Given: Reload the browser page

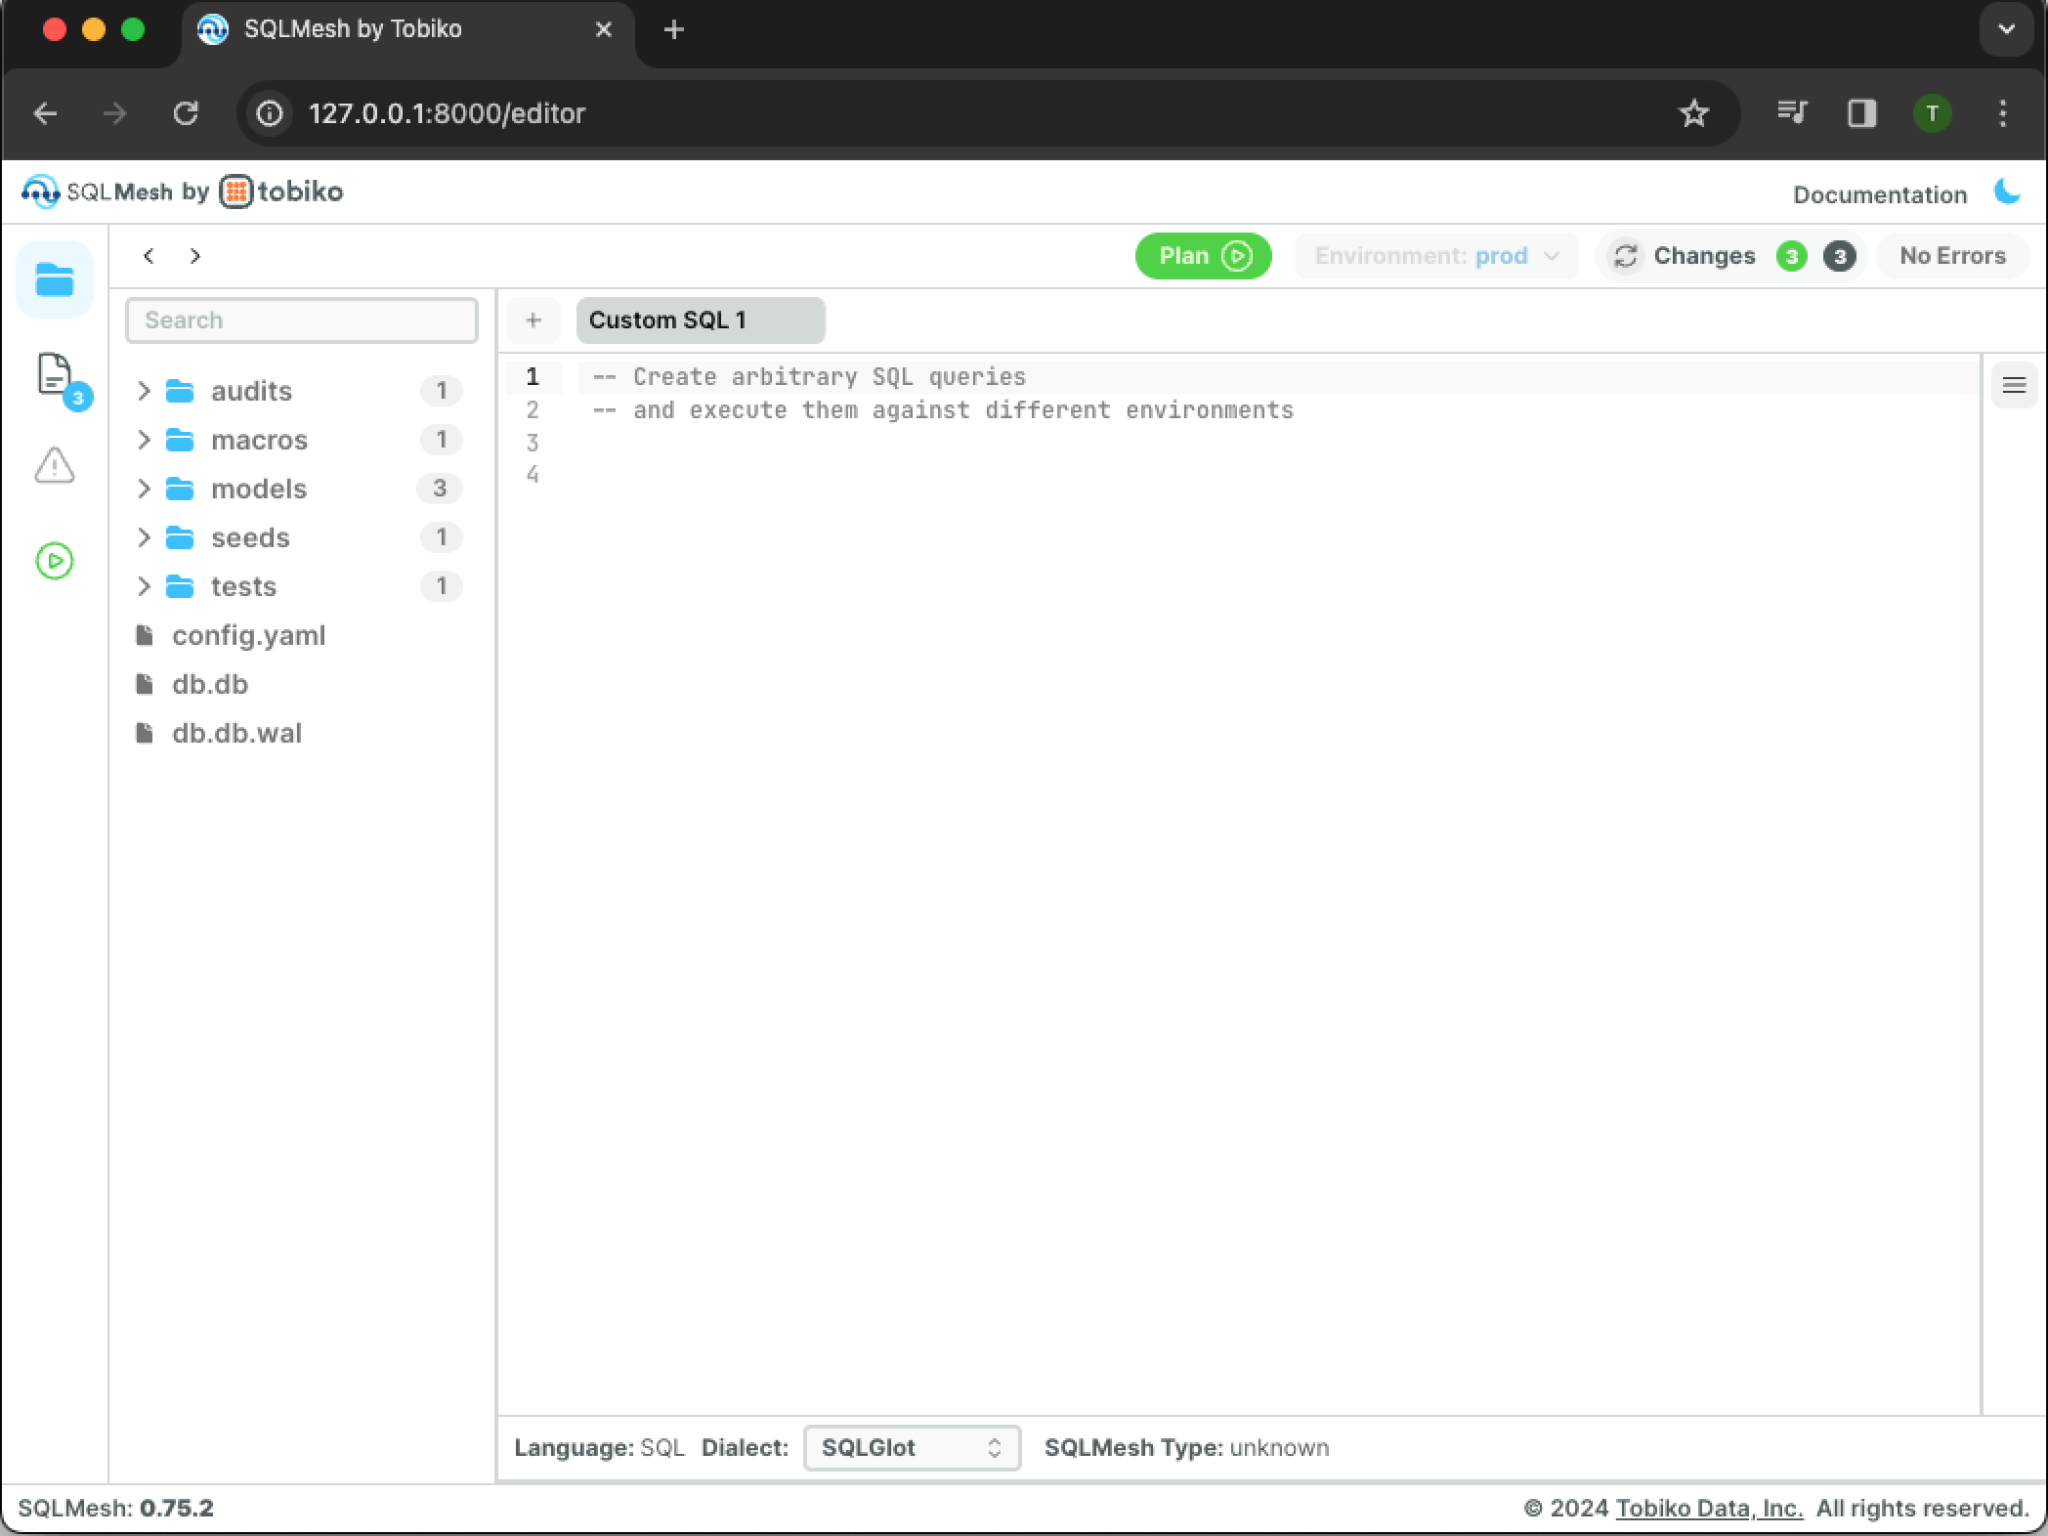Looking at the screenshot, I should [186, 113].
